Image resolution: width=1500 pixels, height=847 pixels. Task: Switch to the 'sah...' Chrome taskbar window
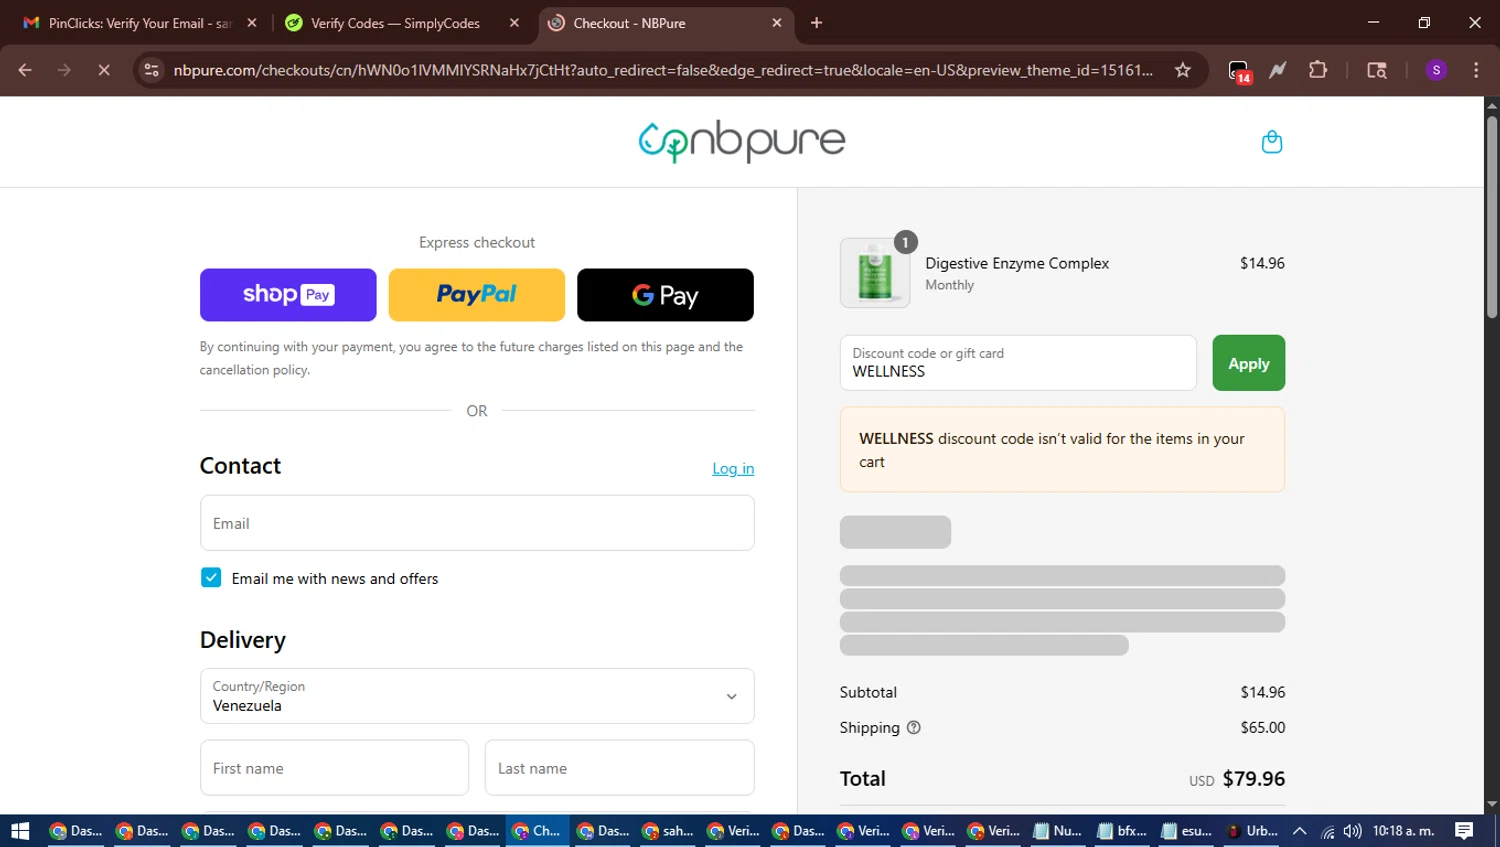tap(667, 831)
